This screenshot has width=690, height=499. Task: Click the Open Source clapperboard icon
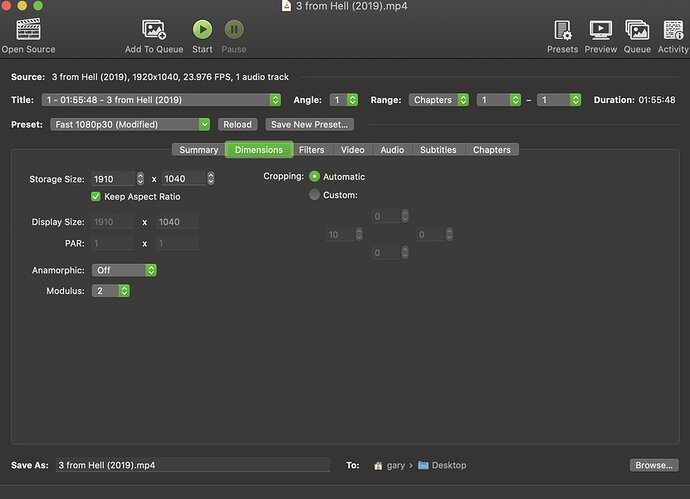coord(28,29)
